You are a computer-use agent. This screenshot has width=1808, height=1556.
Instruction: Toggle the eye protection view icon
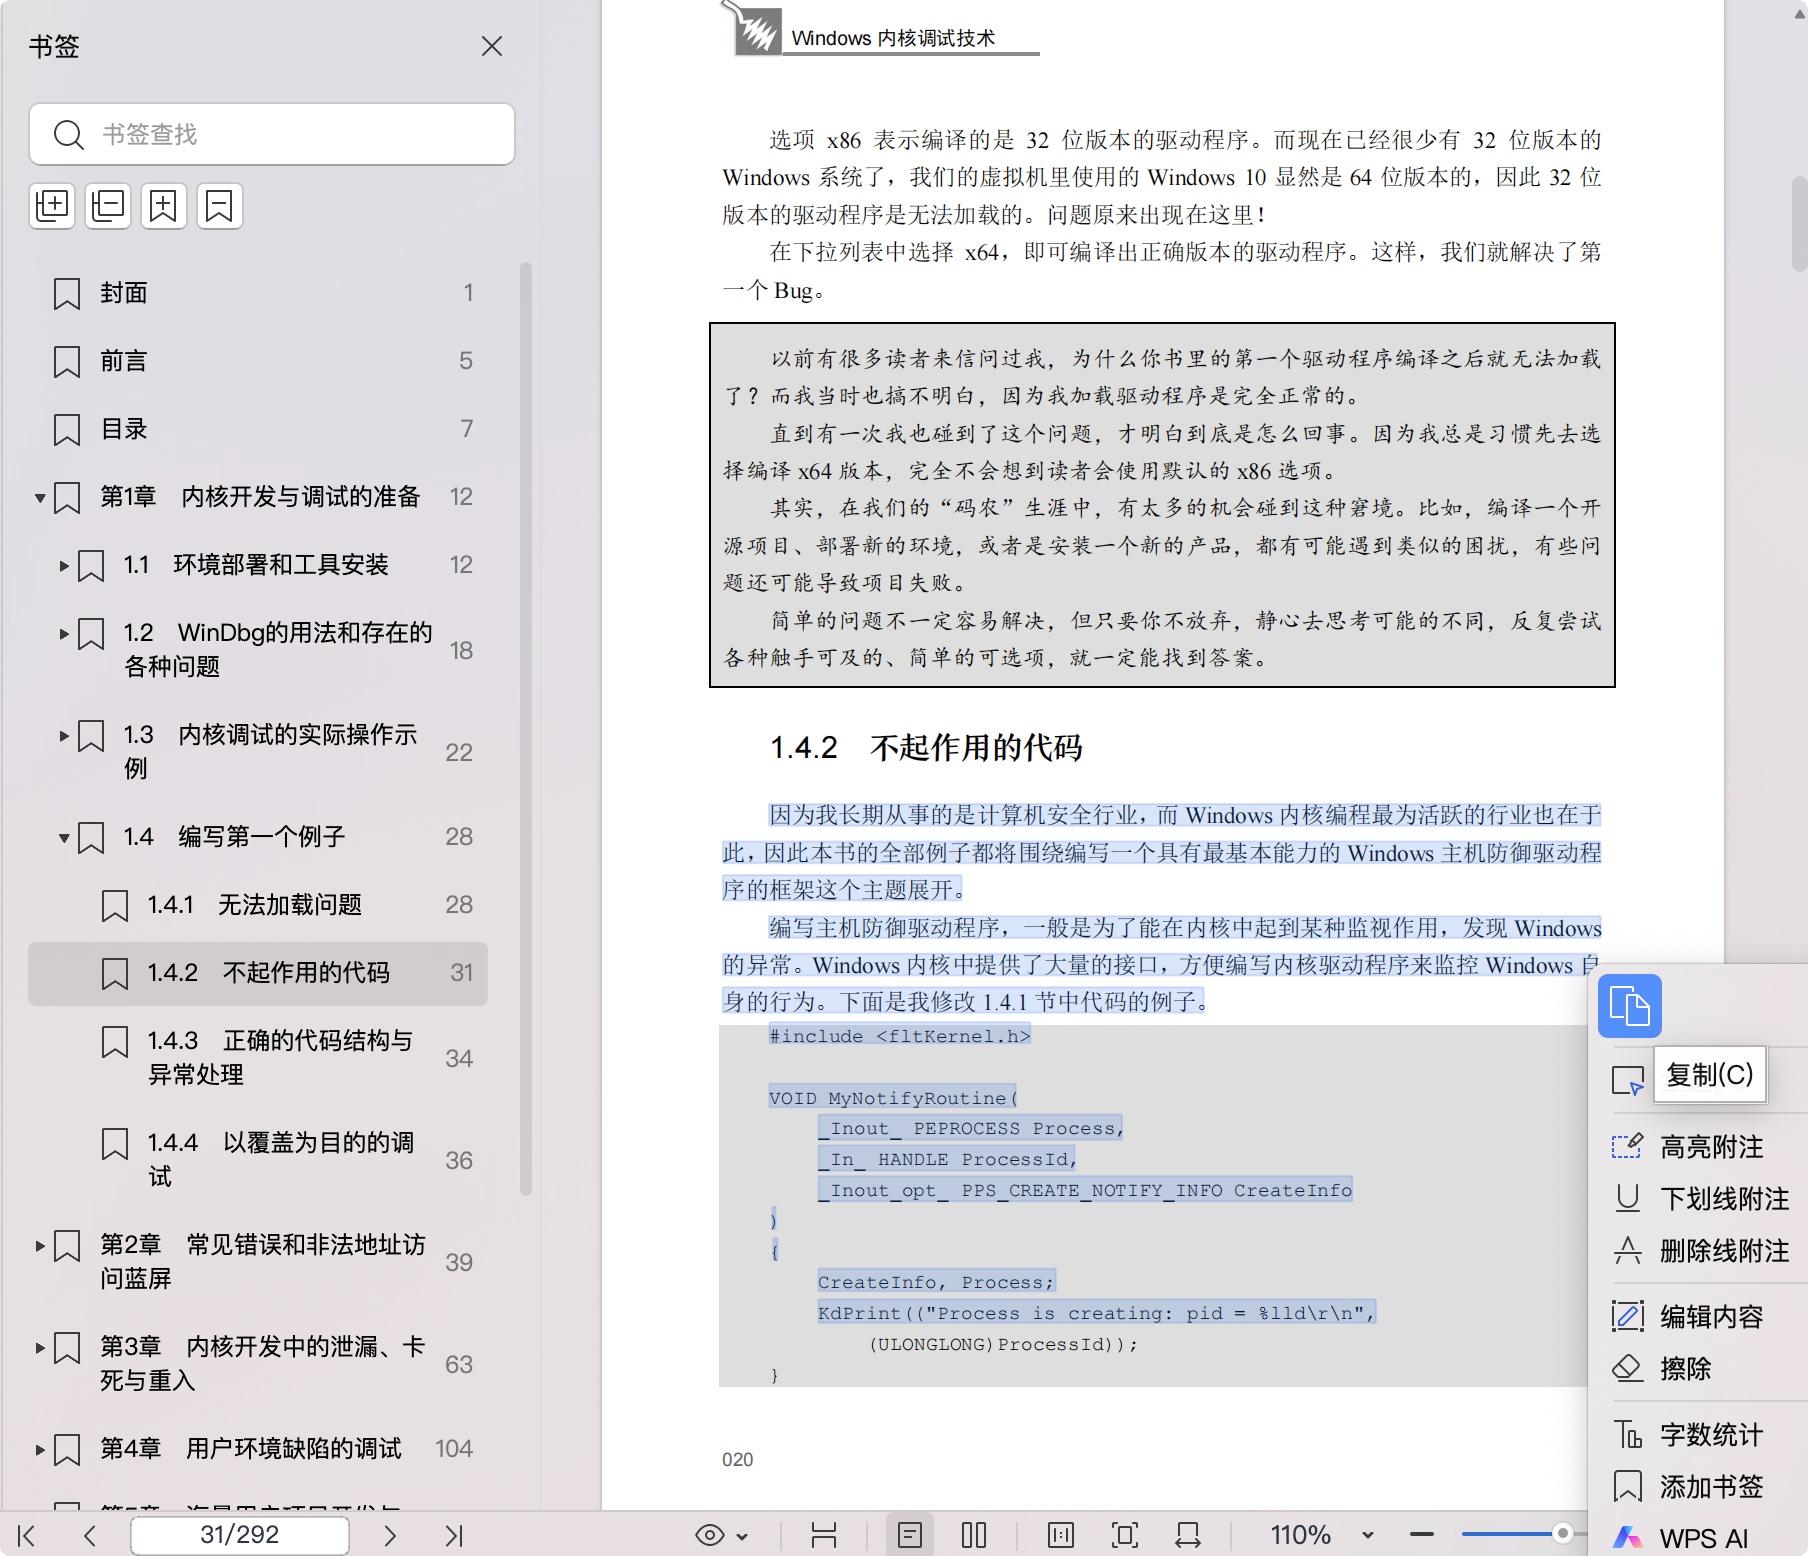click(710, 1535)
